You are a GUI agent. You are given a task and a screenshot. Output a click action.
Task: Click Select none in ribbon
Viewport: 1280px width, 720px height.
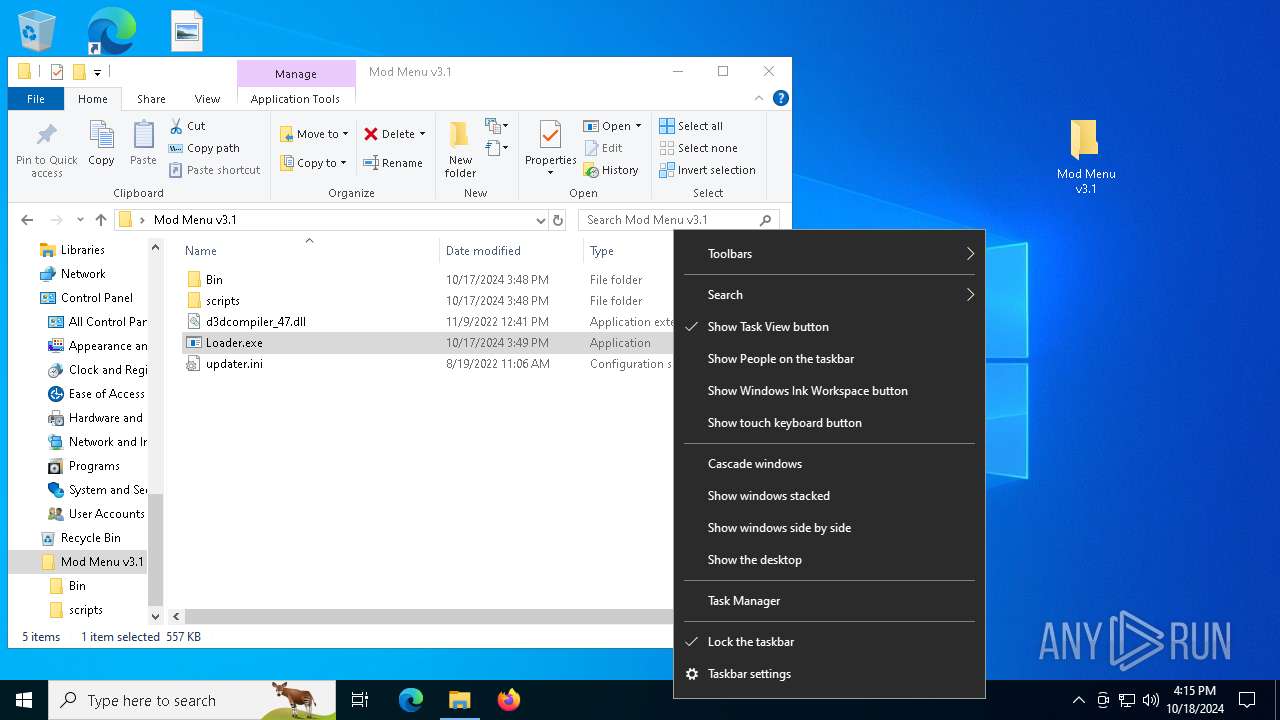(698, 148)
